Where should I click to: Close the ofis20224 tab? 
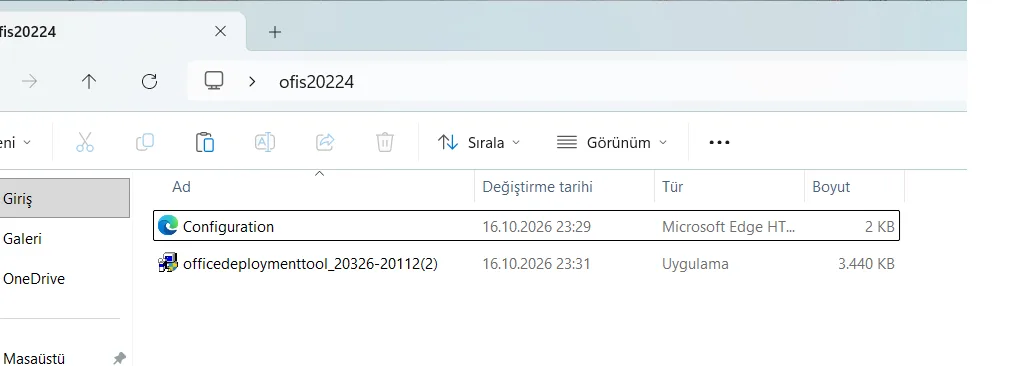click(x=220, y=31)
